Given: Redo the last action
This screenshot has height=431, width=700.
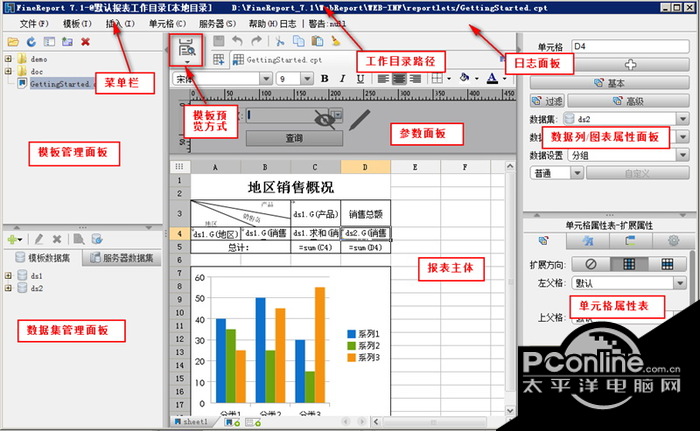Looking at the screenshot, I should click(256, 42).
